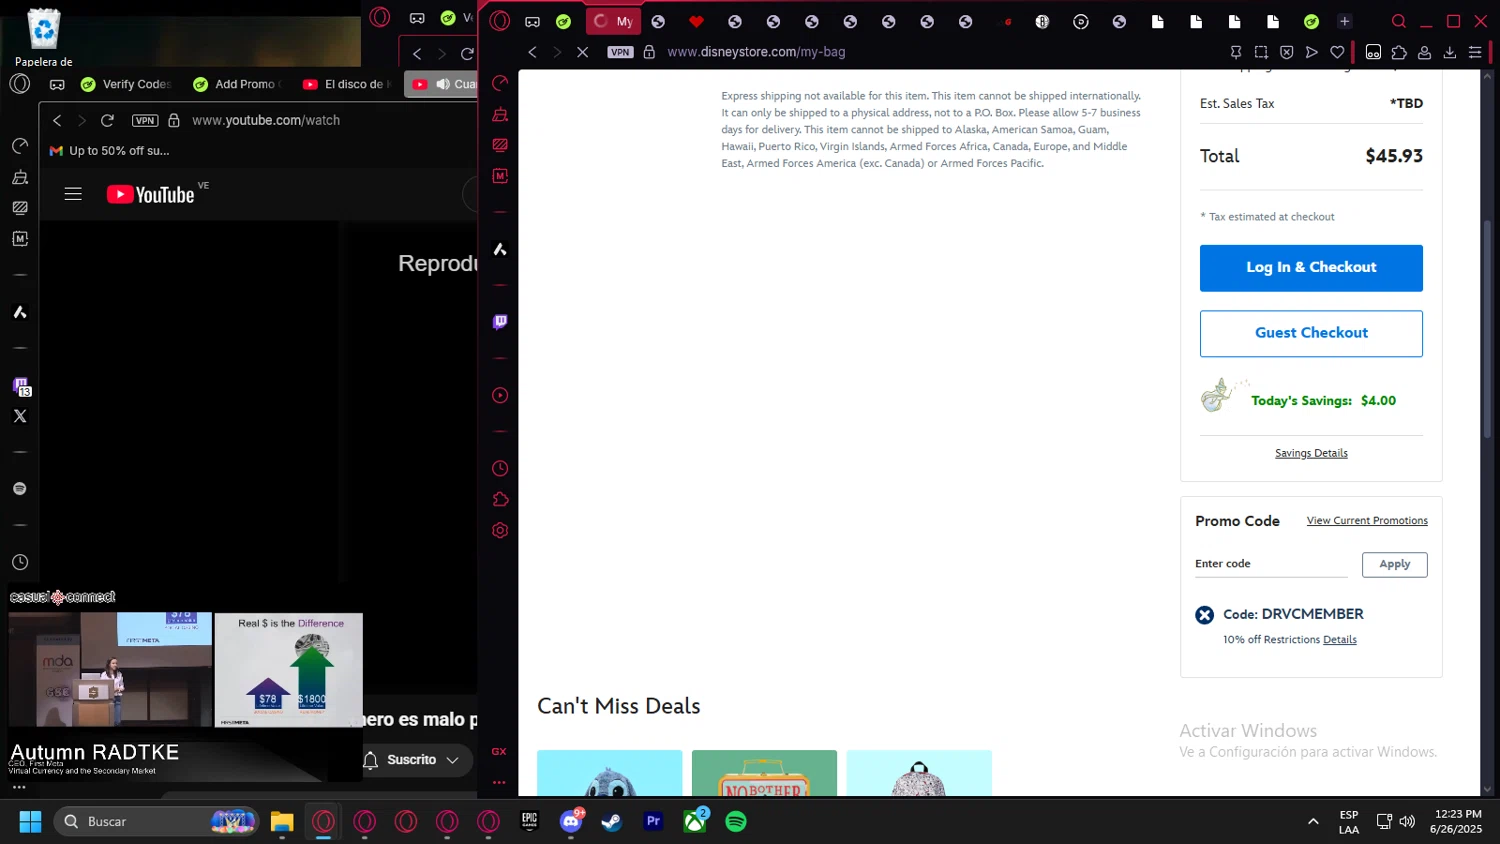1500x844 pixels.
Task: Open Settings gear in Disney Store window sidebar
Action: 500,530
